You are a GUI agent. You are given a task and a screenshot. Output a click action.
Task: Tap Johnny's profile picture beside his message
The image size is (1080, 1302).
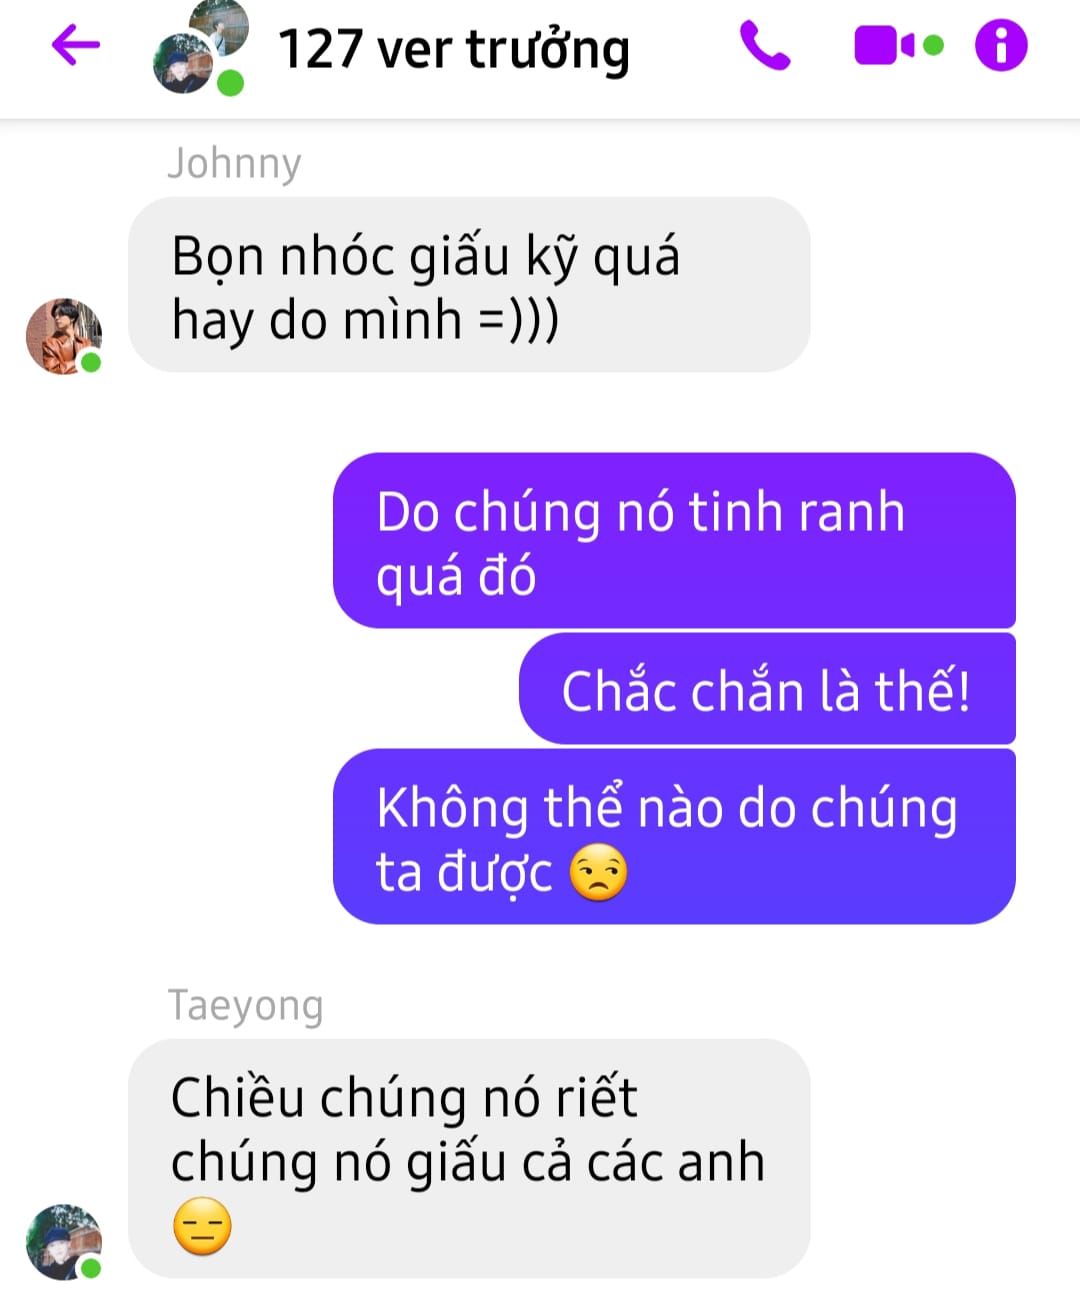tap(64, 336)
